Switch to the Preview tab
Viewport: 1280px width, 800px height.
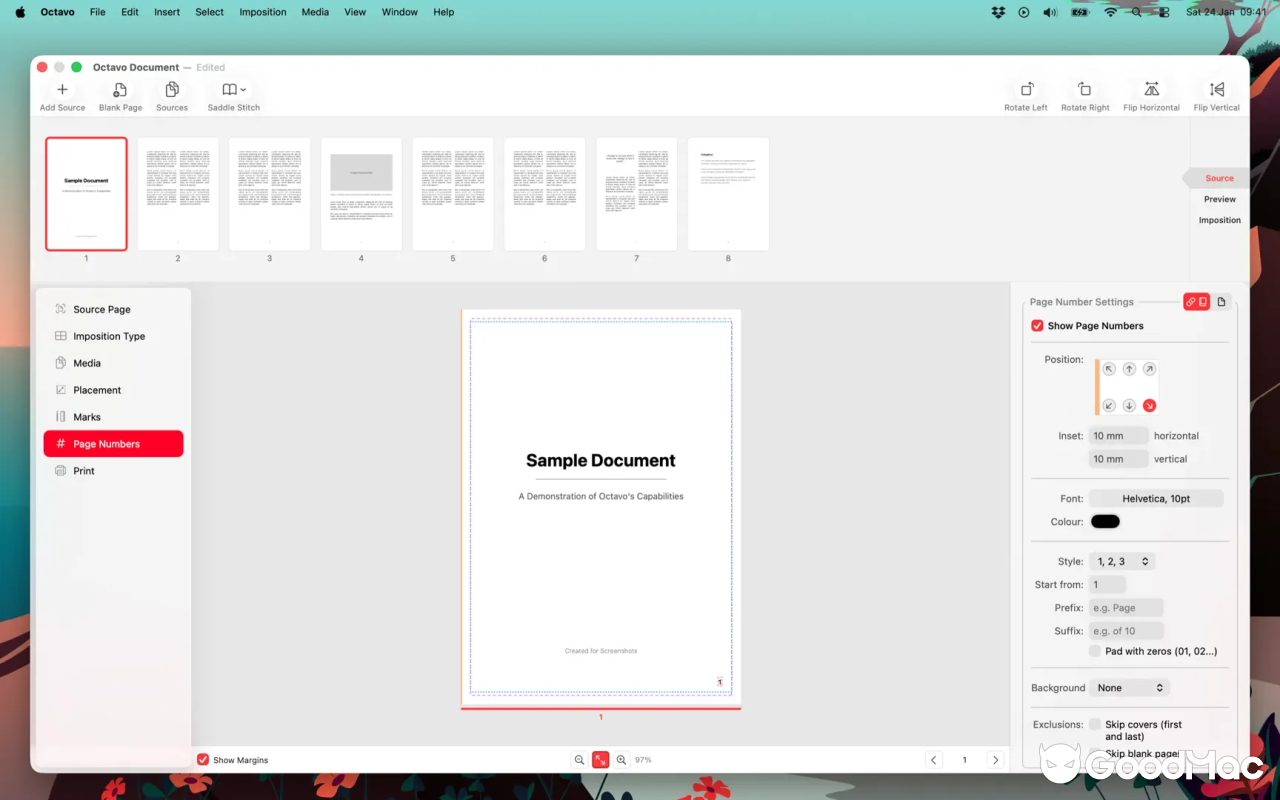click(1219, 199)
